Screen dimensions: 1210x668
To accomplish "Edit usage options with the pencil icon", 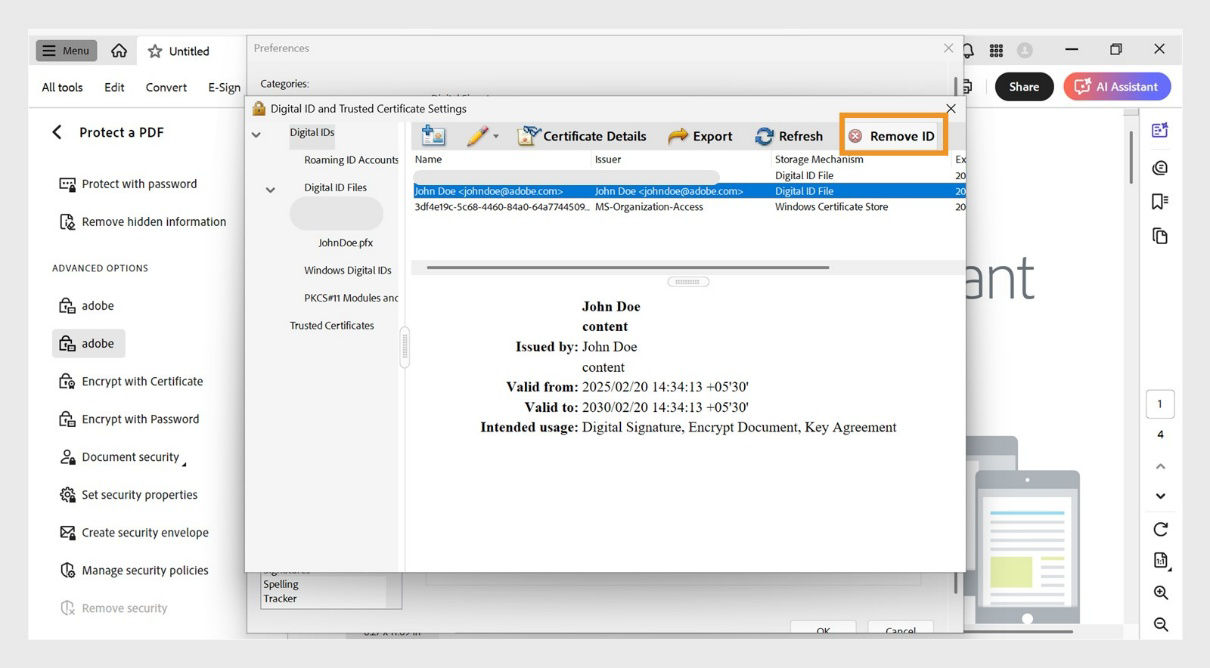I will (478, 135).
